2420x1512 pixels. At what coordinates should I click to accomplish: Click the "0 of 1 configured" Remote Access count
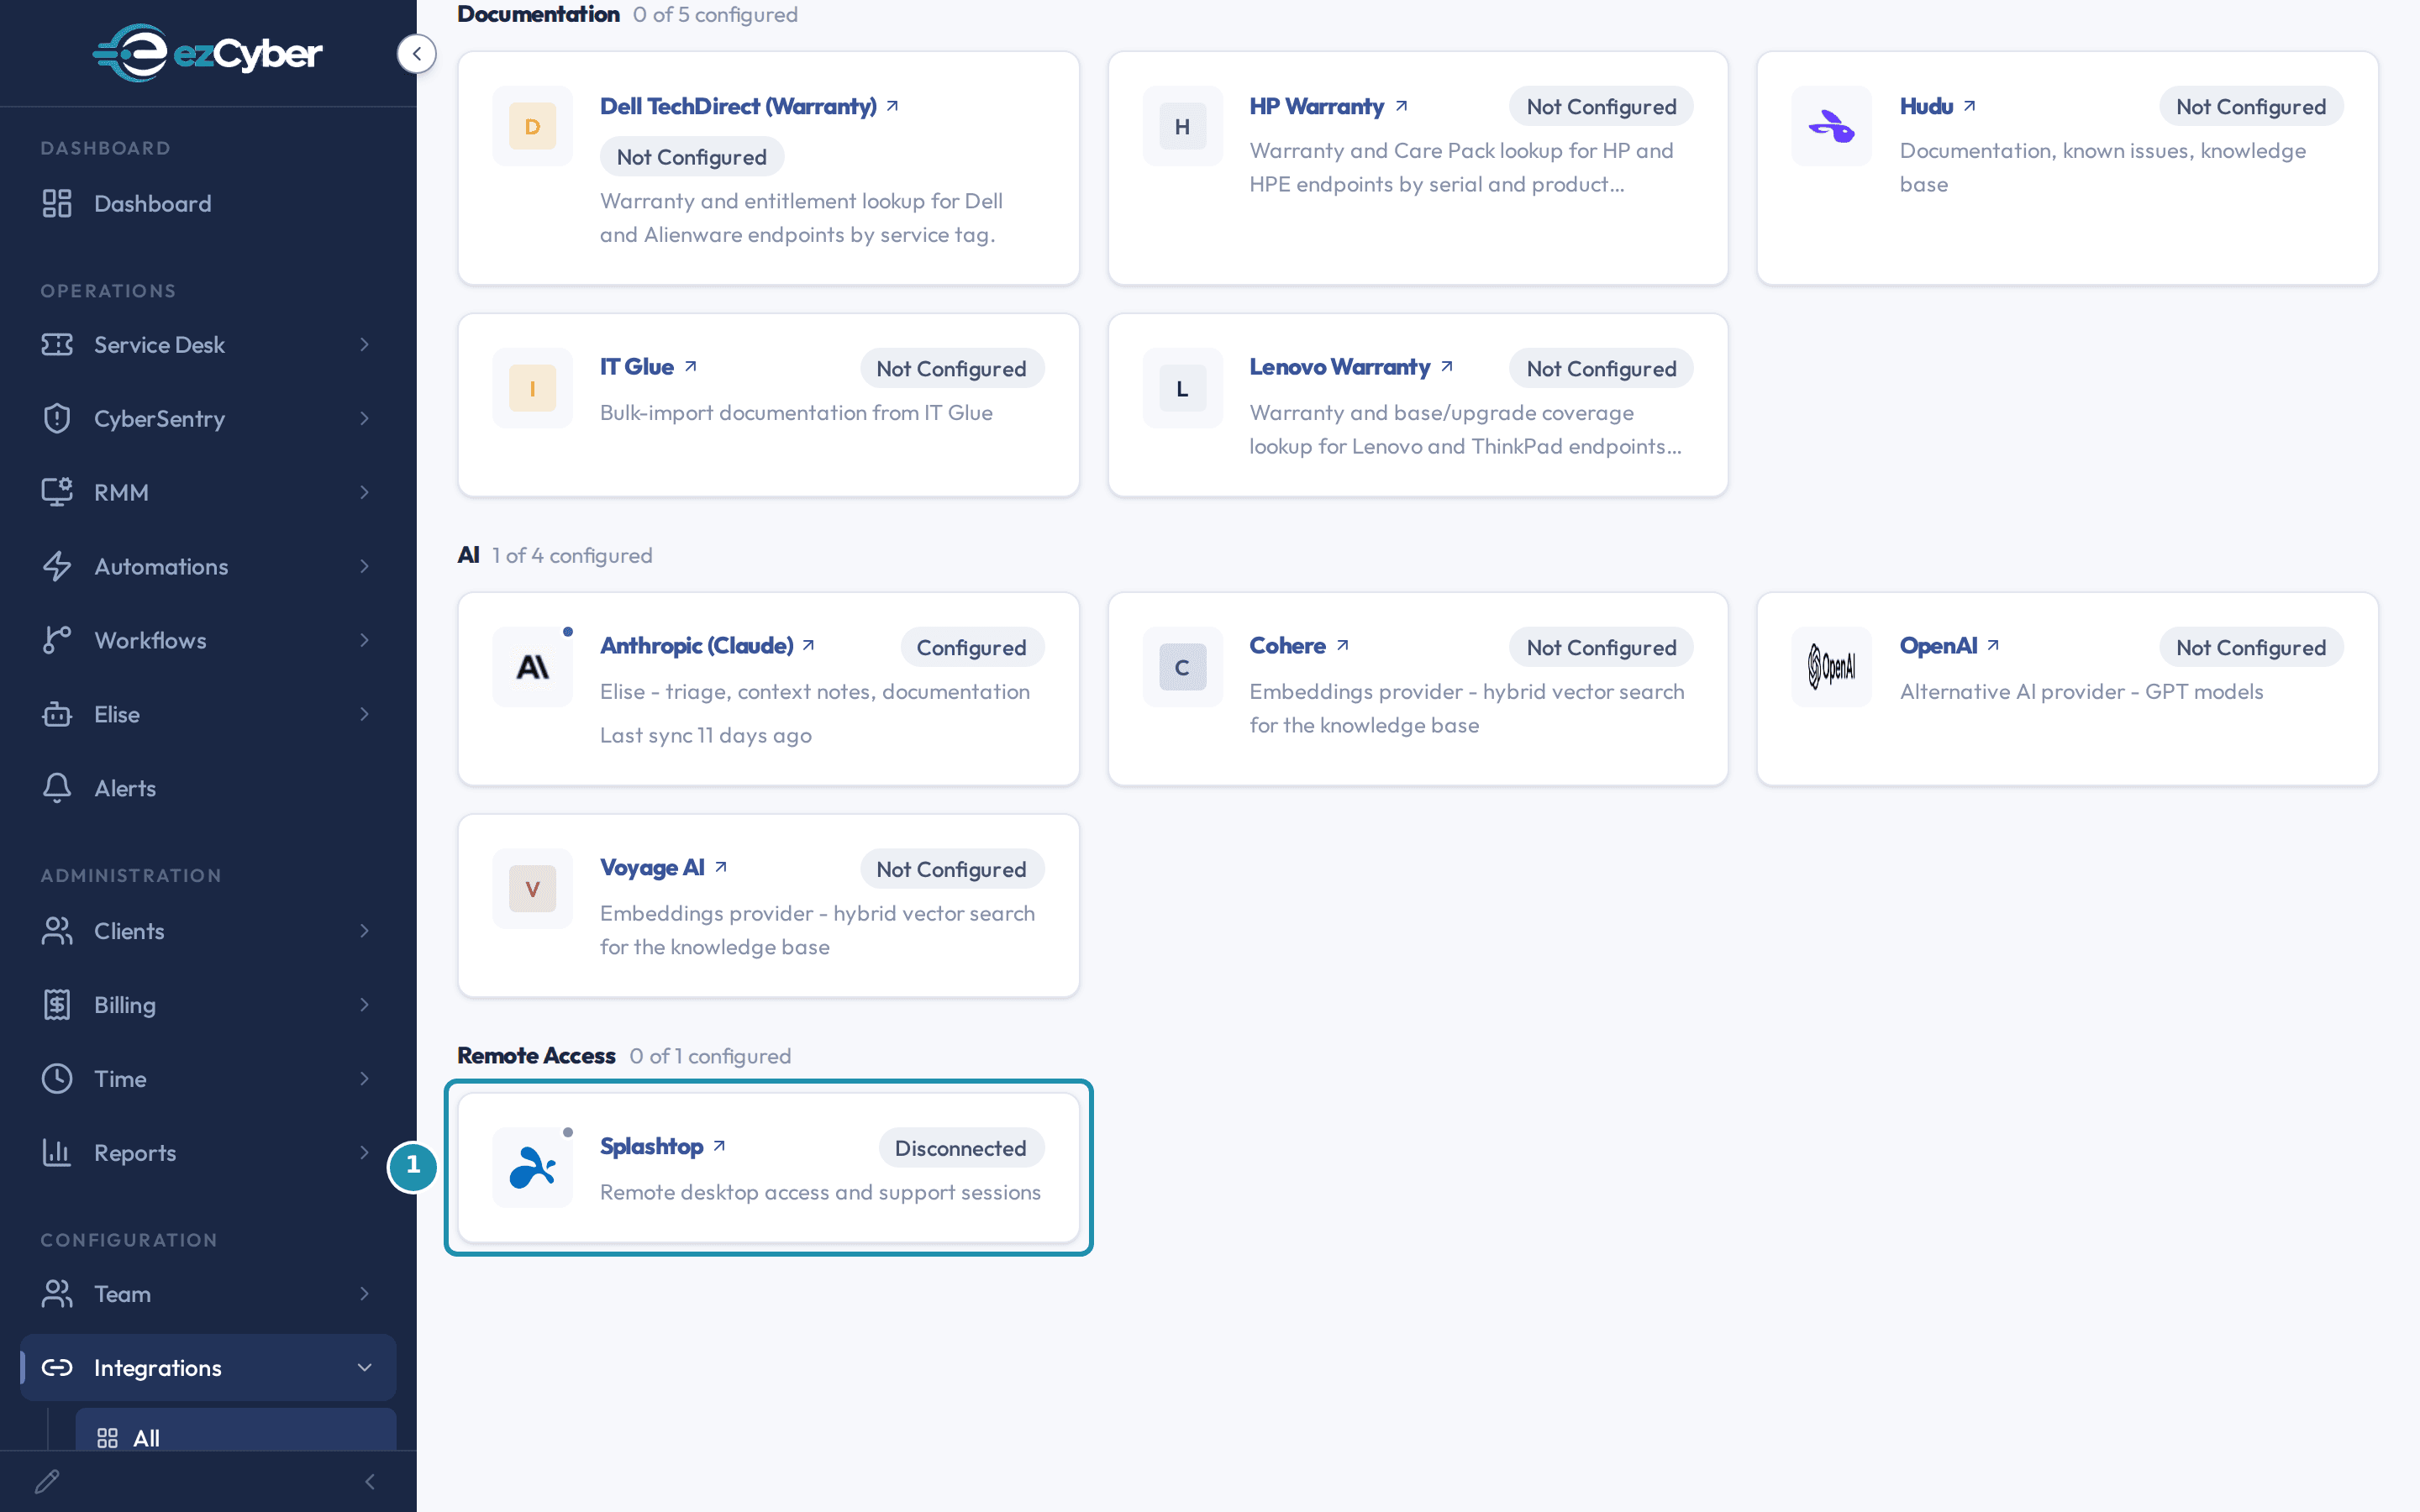point(710,1056)
